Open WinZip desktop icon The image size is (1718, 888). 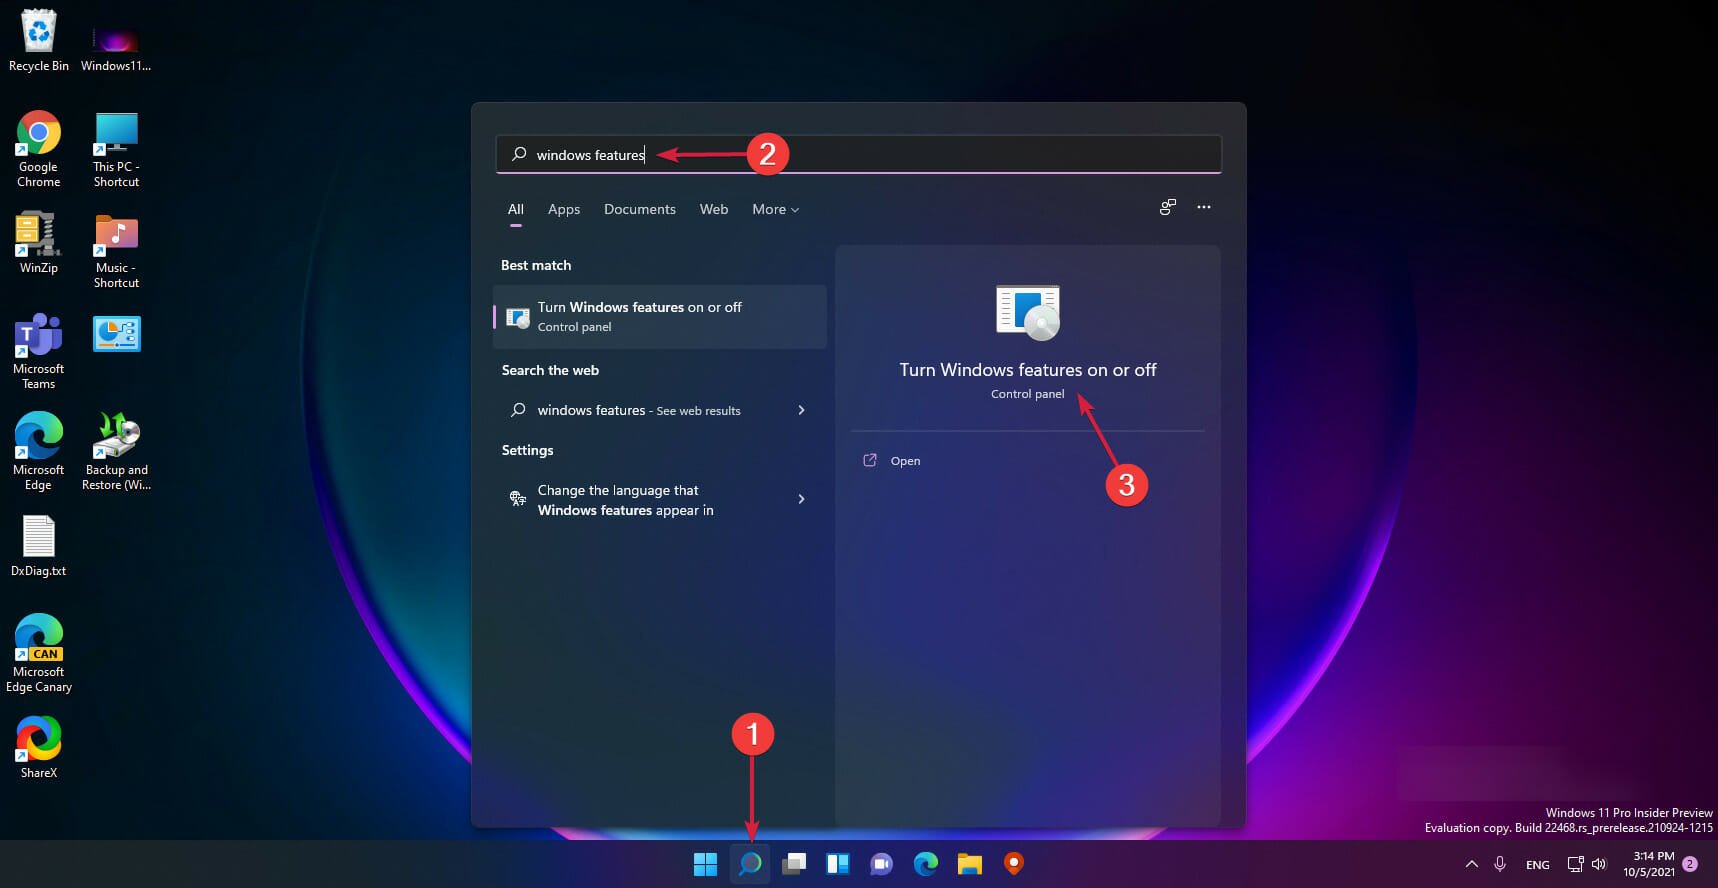[39, 242]
